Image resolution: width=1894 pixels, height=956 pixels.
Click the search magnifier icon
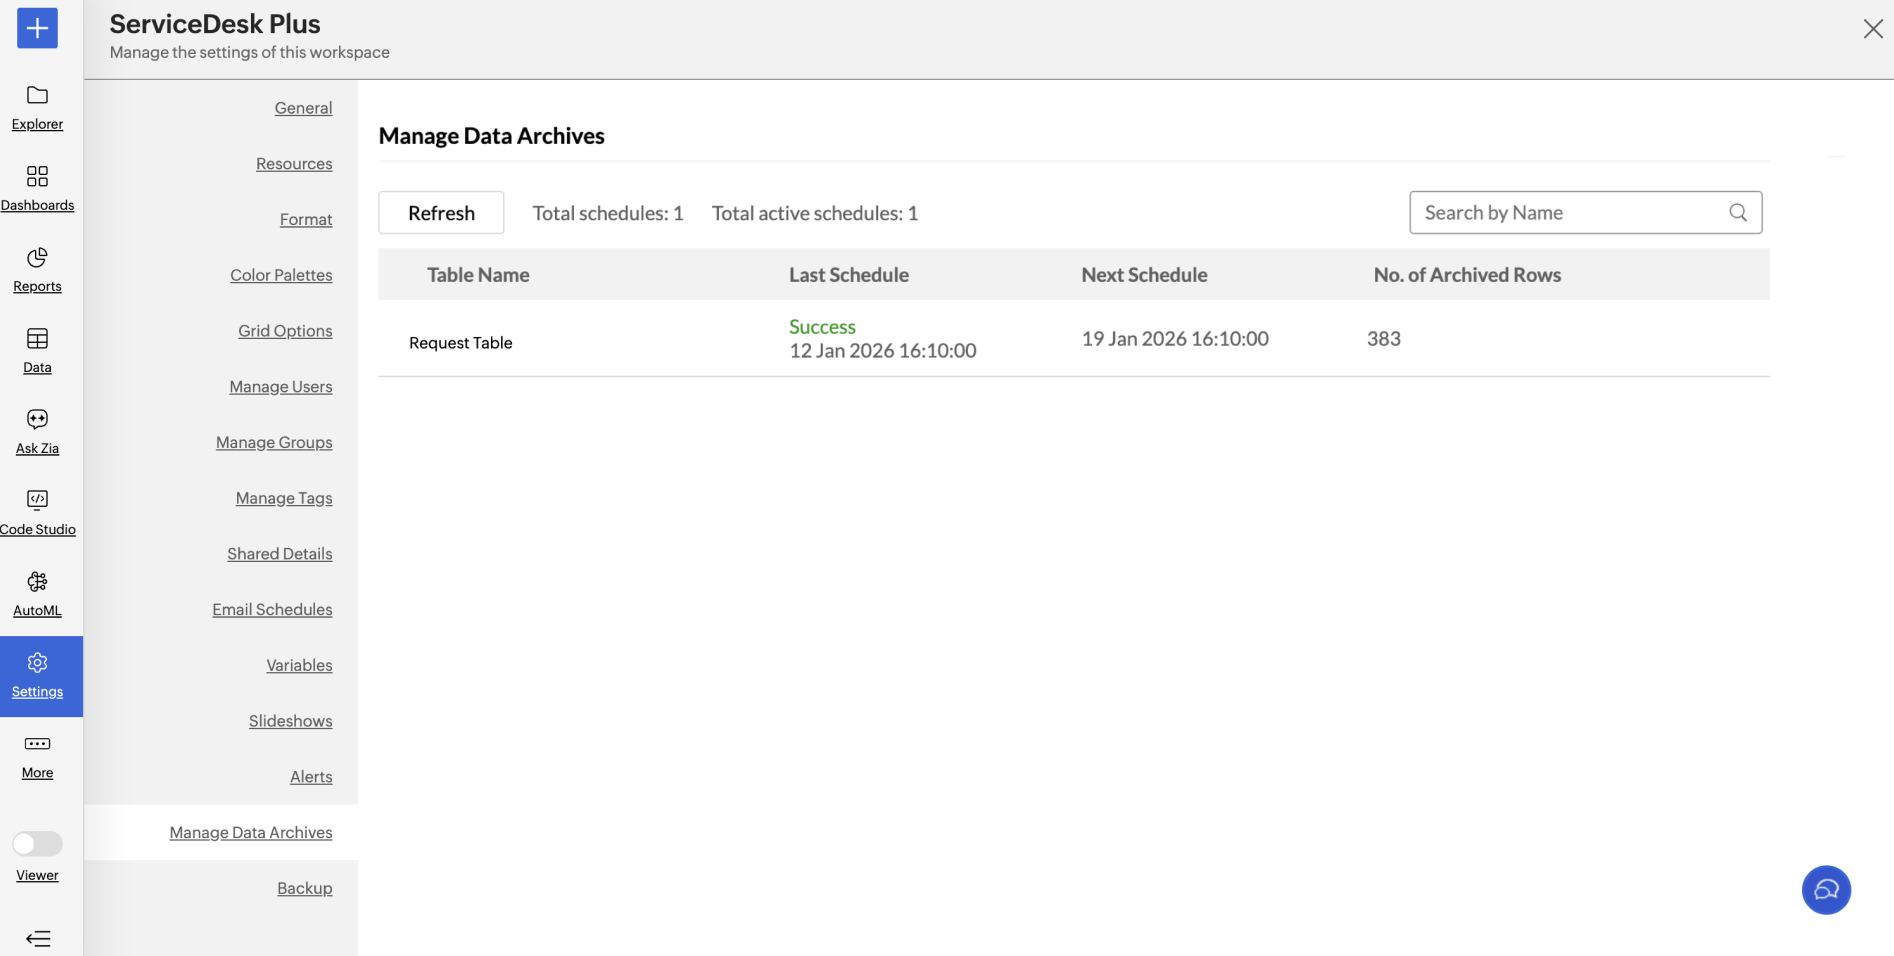coord(1738,213)
